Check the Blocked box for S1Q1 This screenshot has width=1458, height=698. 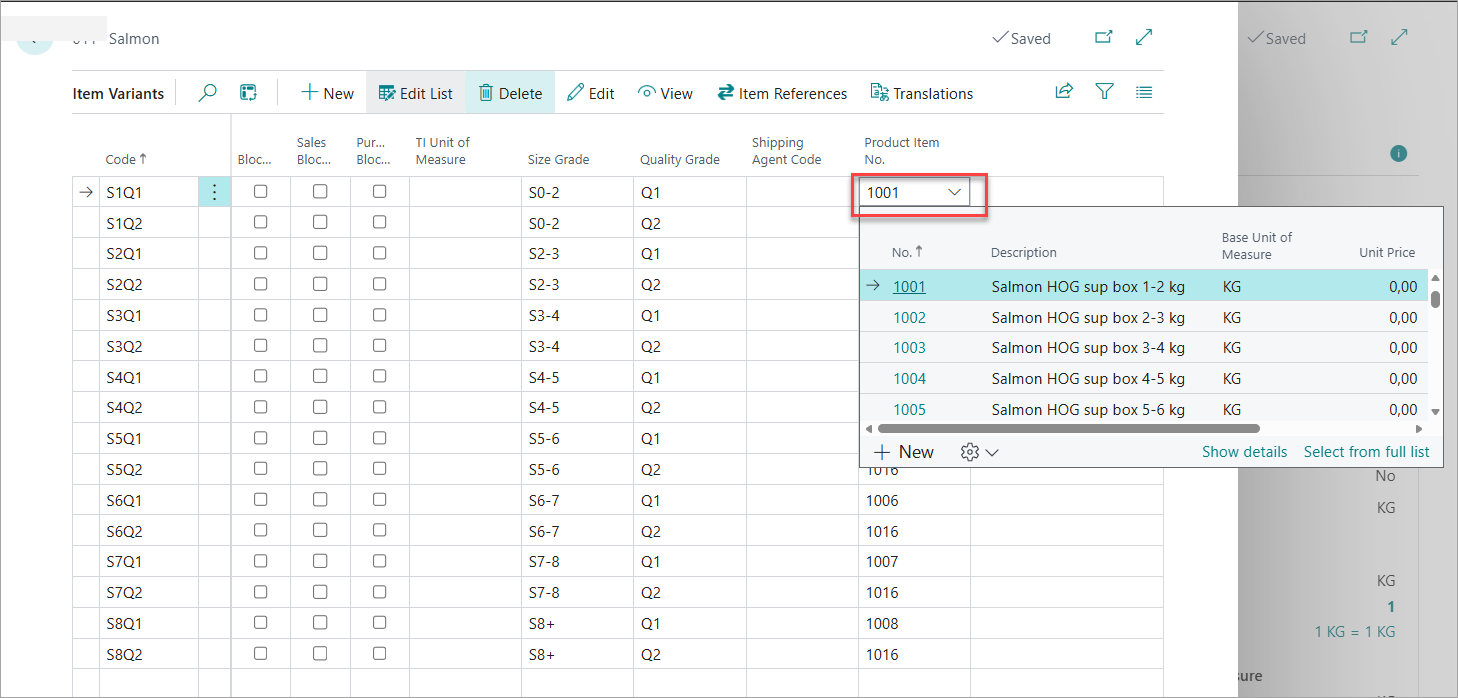(261, 192)
